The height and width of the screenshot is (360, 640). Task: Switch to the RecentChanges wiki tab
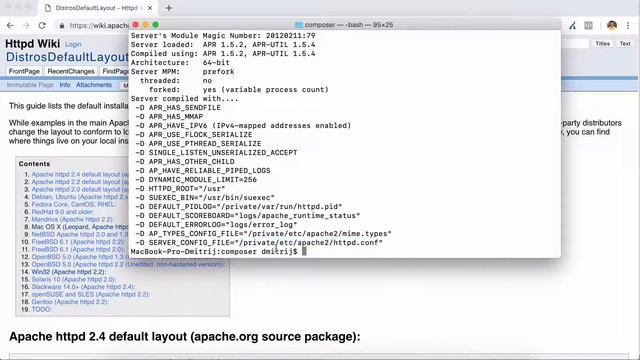click(71, 71)
